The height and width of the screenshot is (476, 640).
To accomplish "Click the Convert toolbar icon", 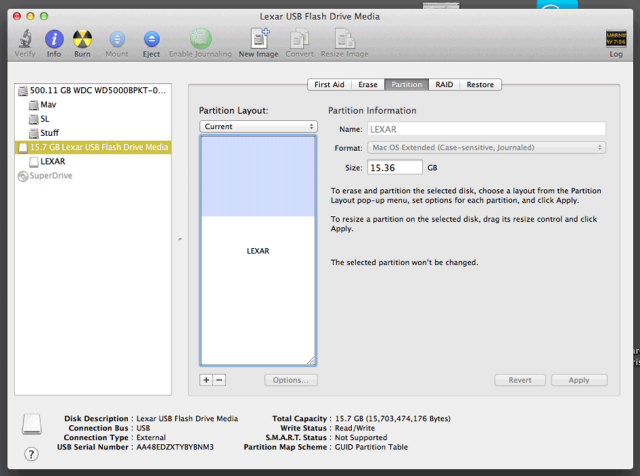I will (x=300, y=39).
